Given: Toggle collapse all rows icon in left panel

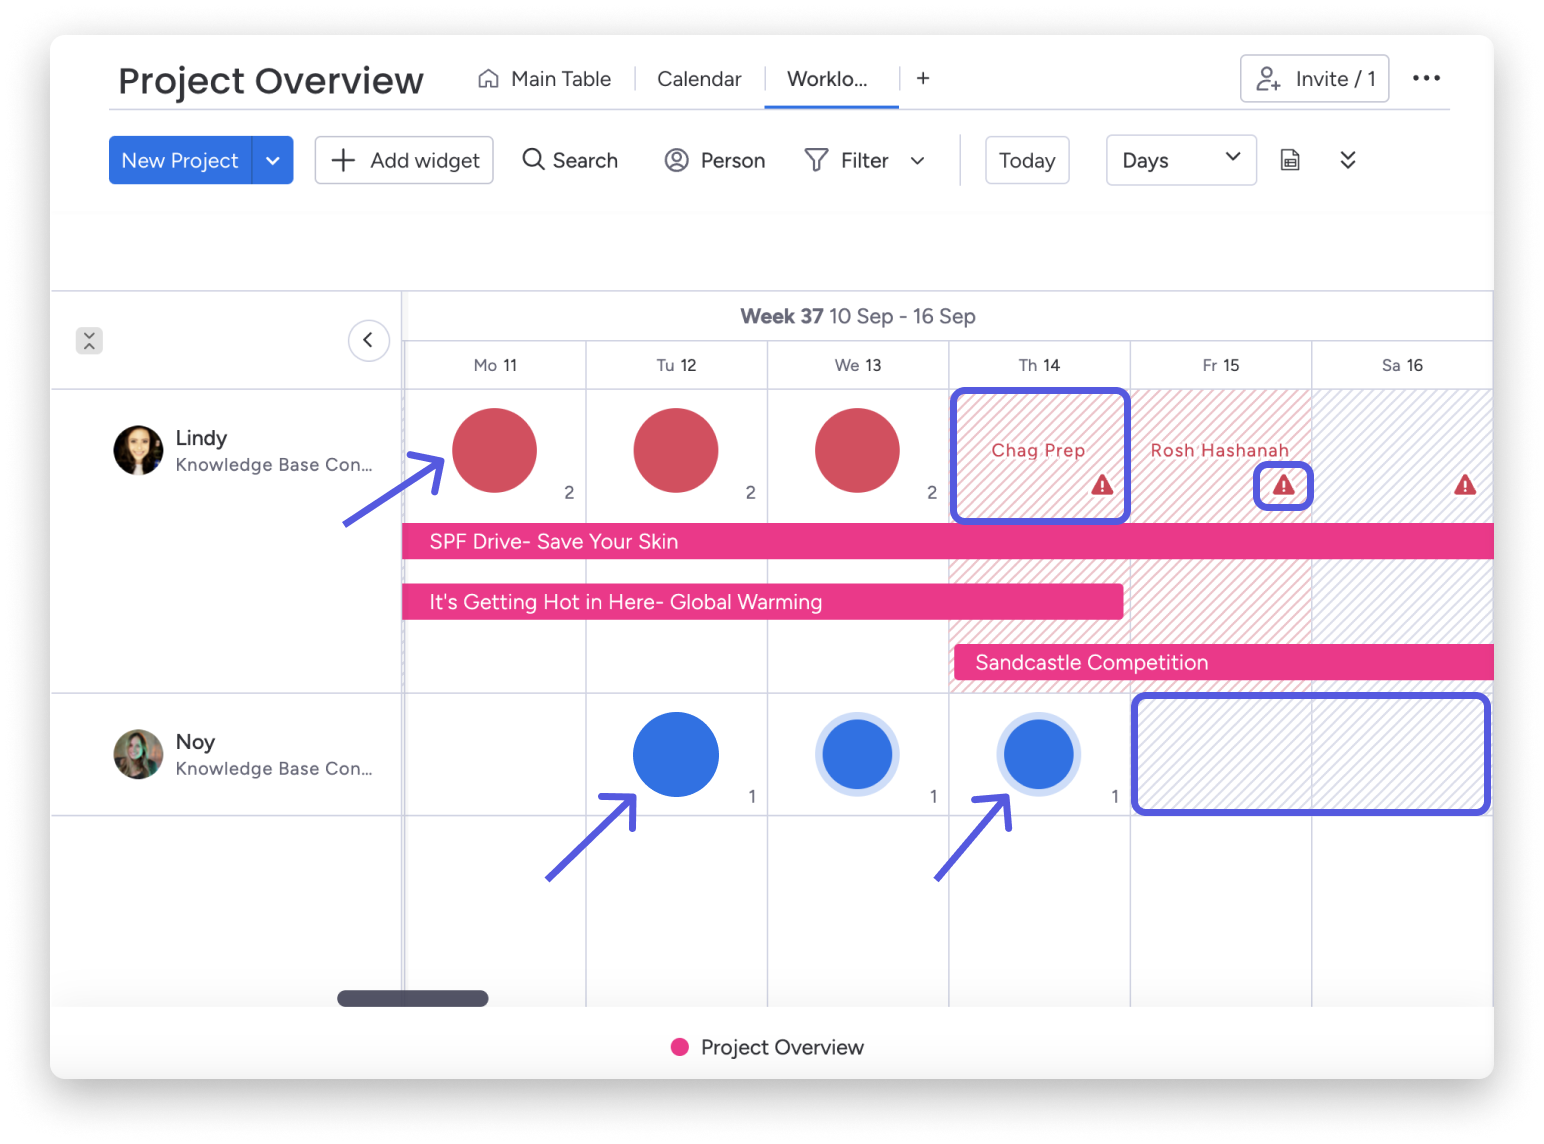Looking at the screenshot, I should 89,341.
